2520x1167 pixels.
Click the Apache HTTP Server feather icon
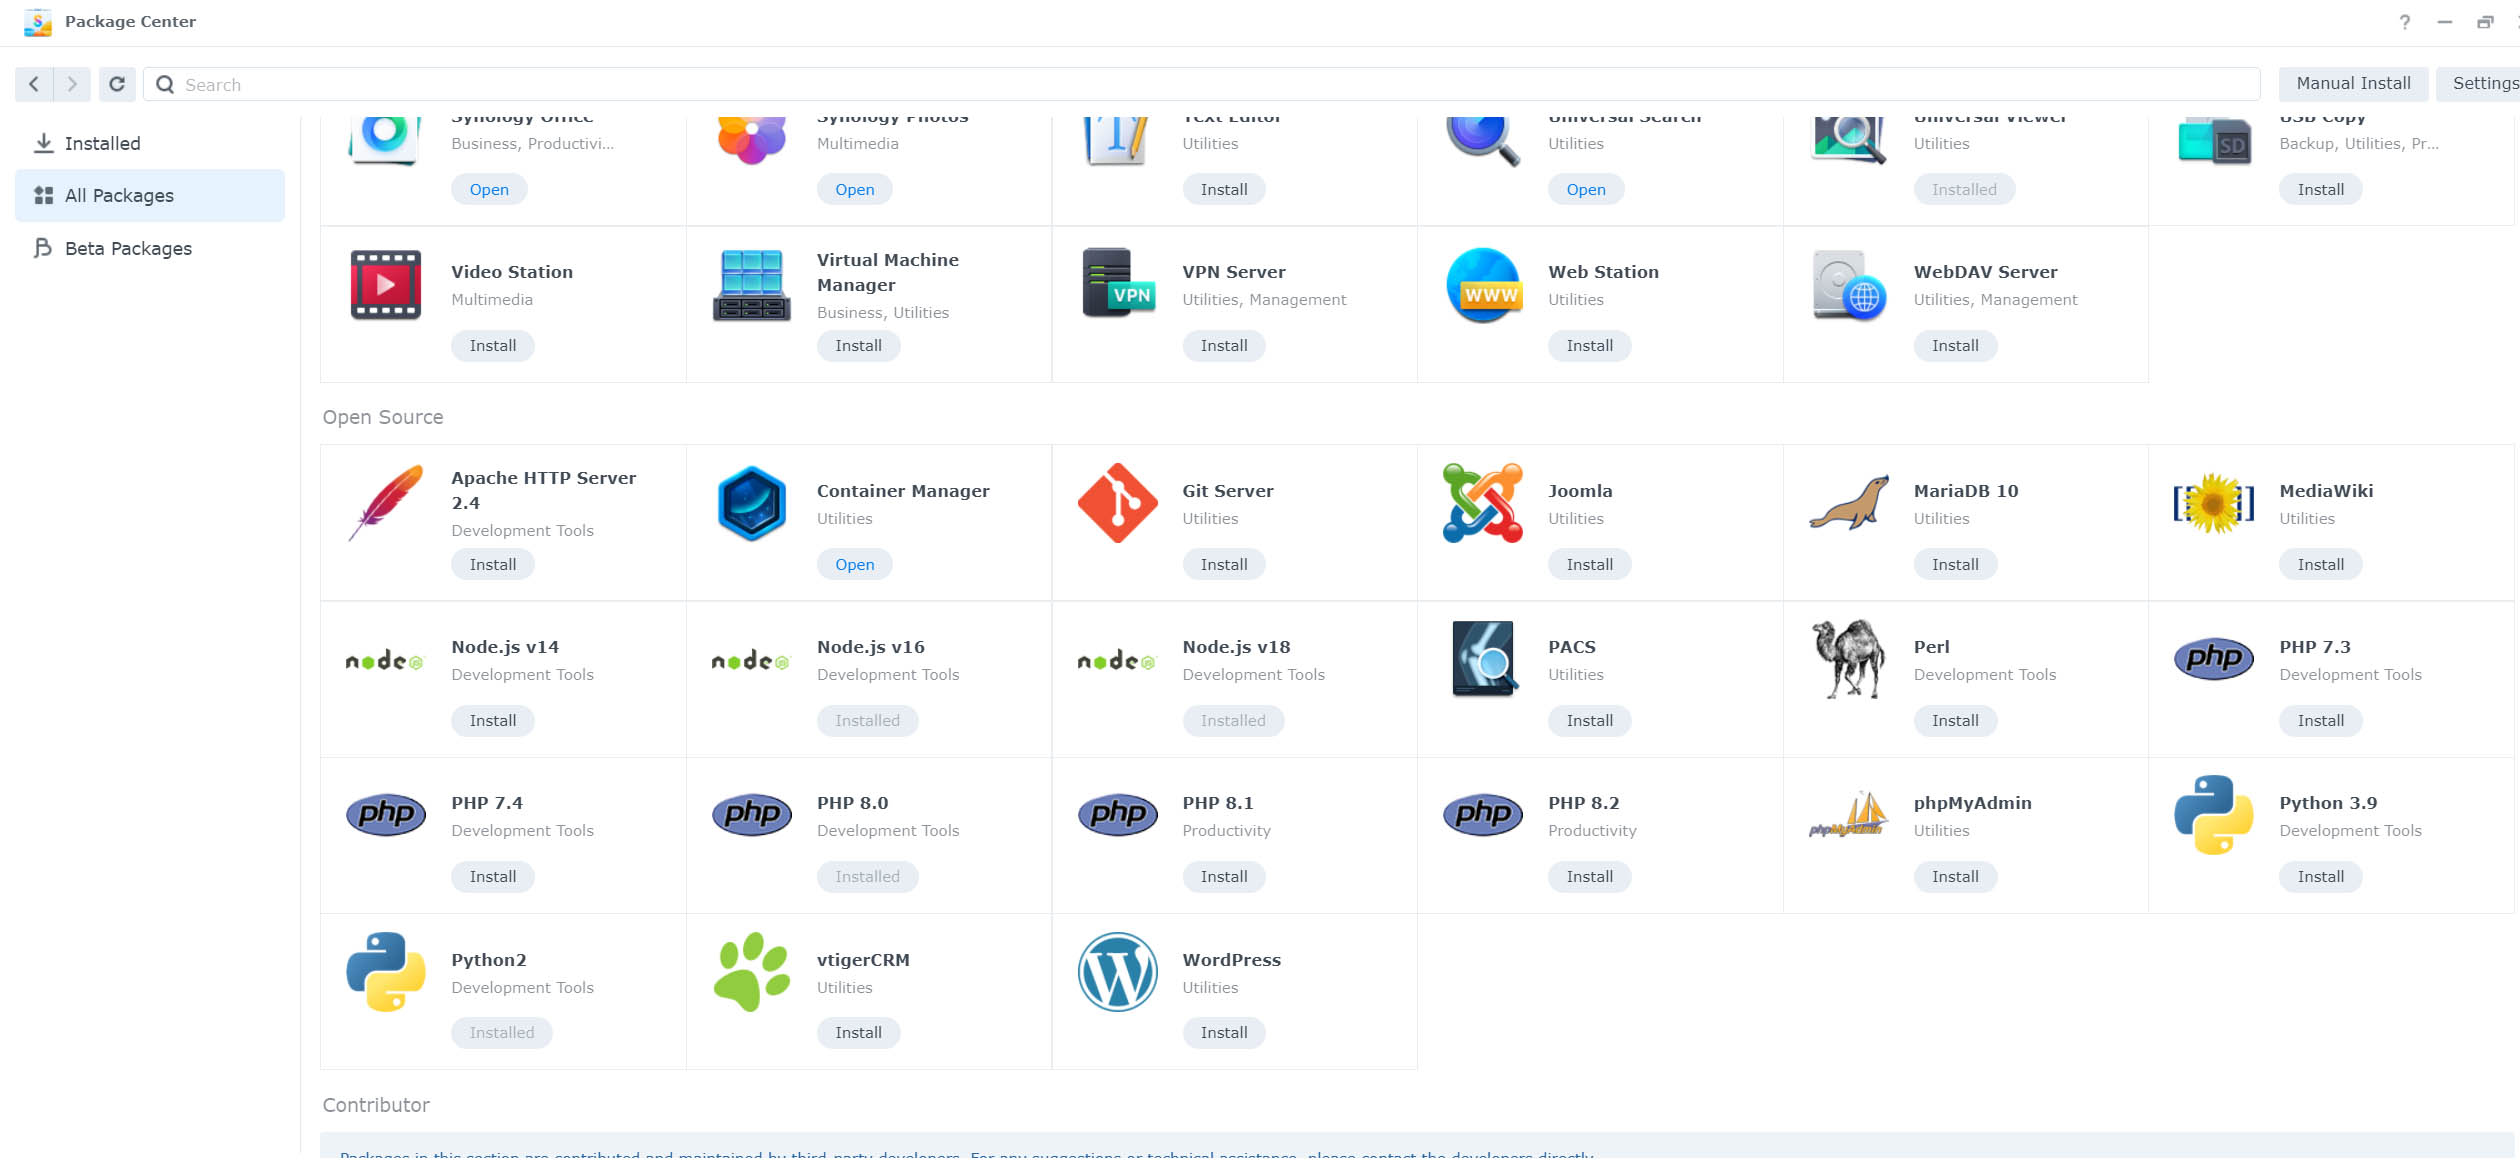click(x=385, y=503)
